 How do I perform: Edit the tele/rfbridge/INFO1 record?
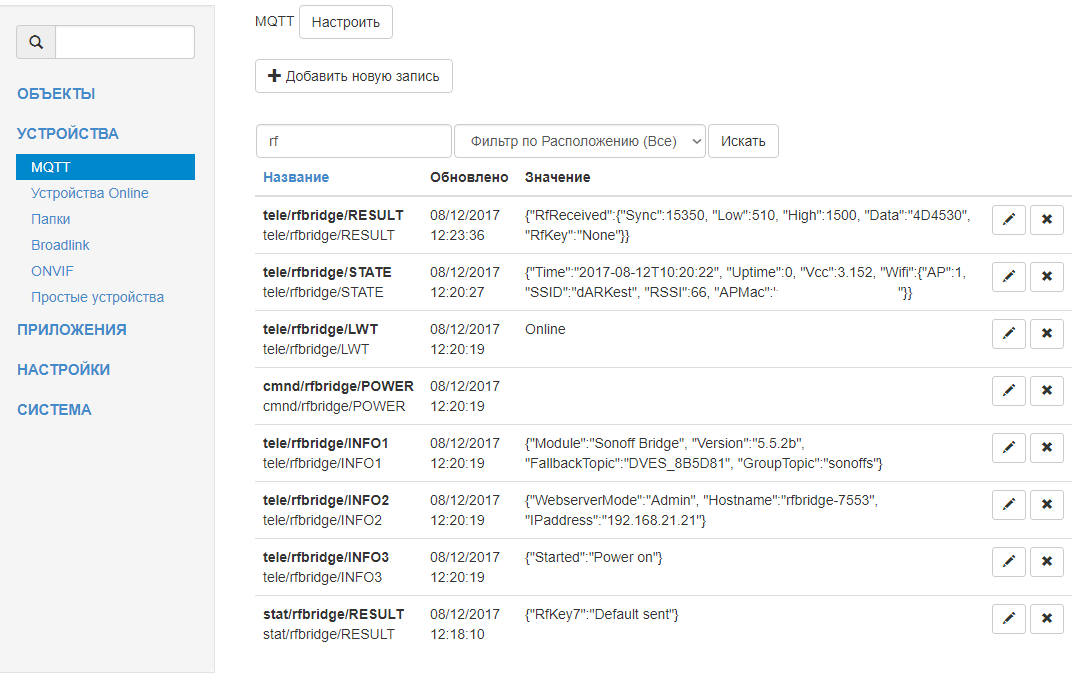[x=1009, y=448]
